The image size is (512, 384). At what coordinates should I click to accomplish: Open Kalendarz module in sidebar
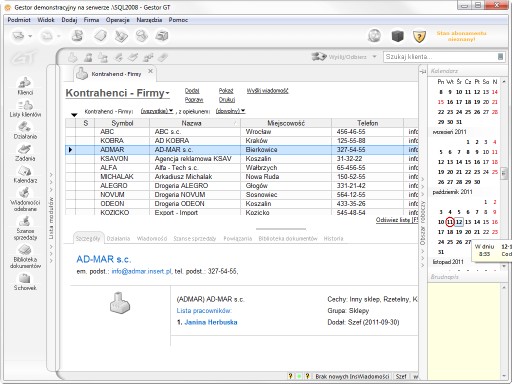[25, 175]
